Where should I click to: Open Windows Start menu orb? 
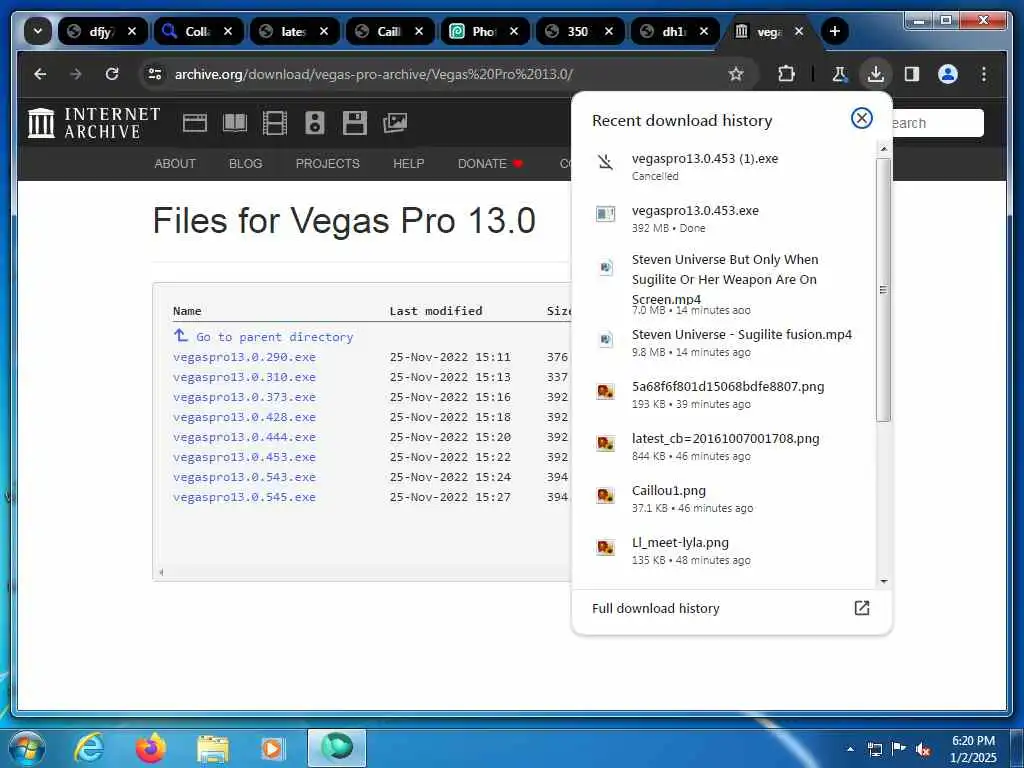pos(27,748)
